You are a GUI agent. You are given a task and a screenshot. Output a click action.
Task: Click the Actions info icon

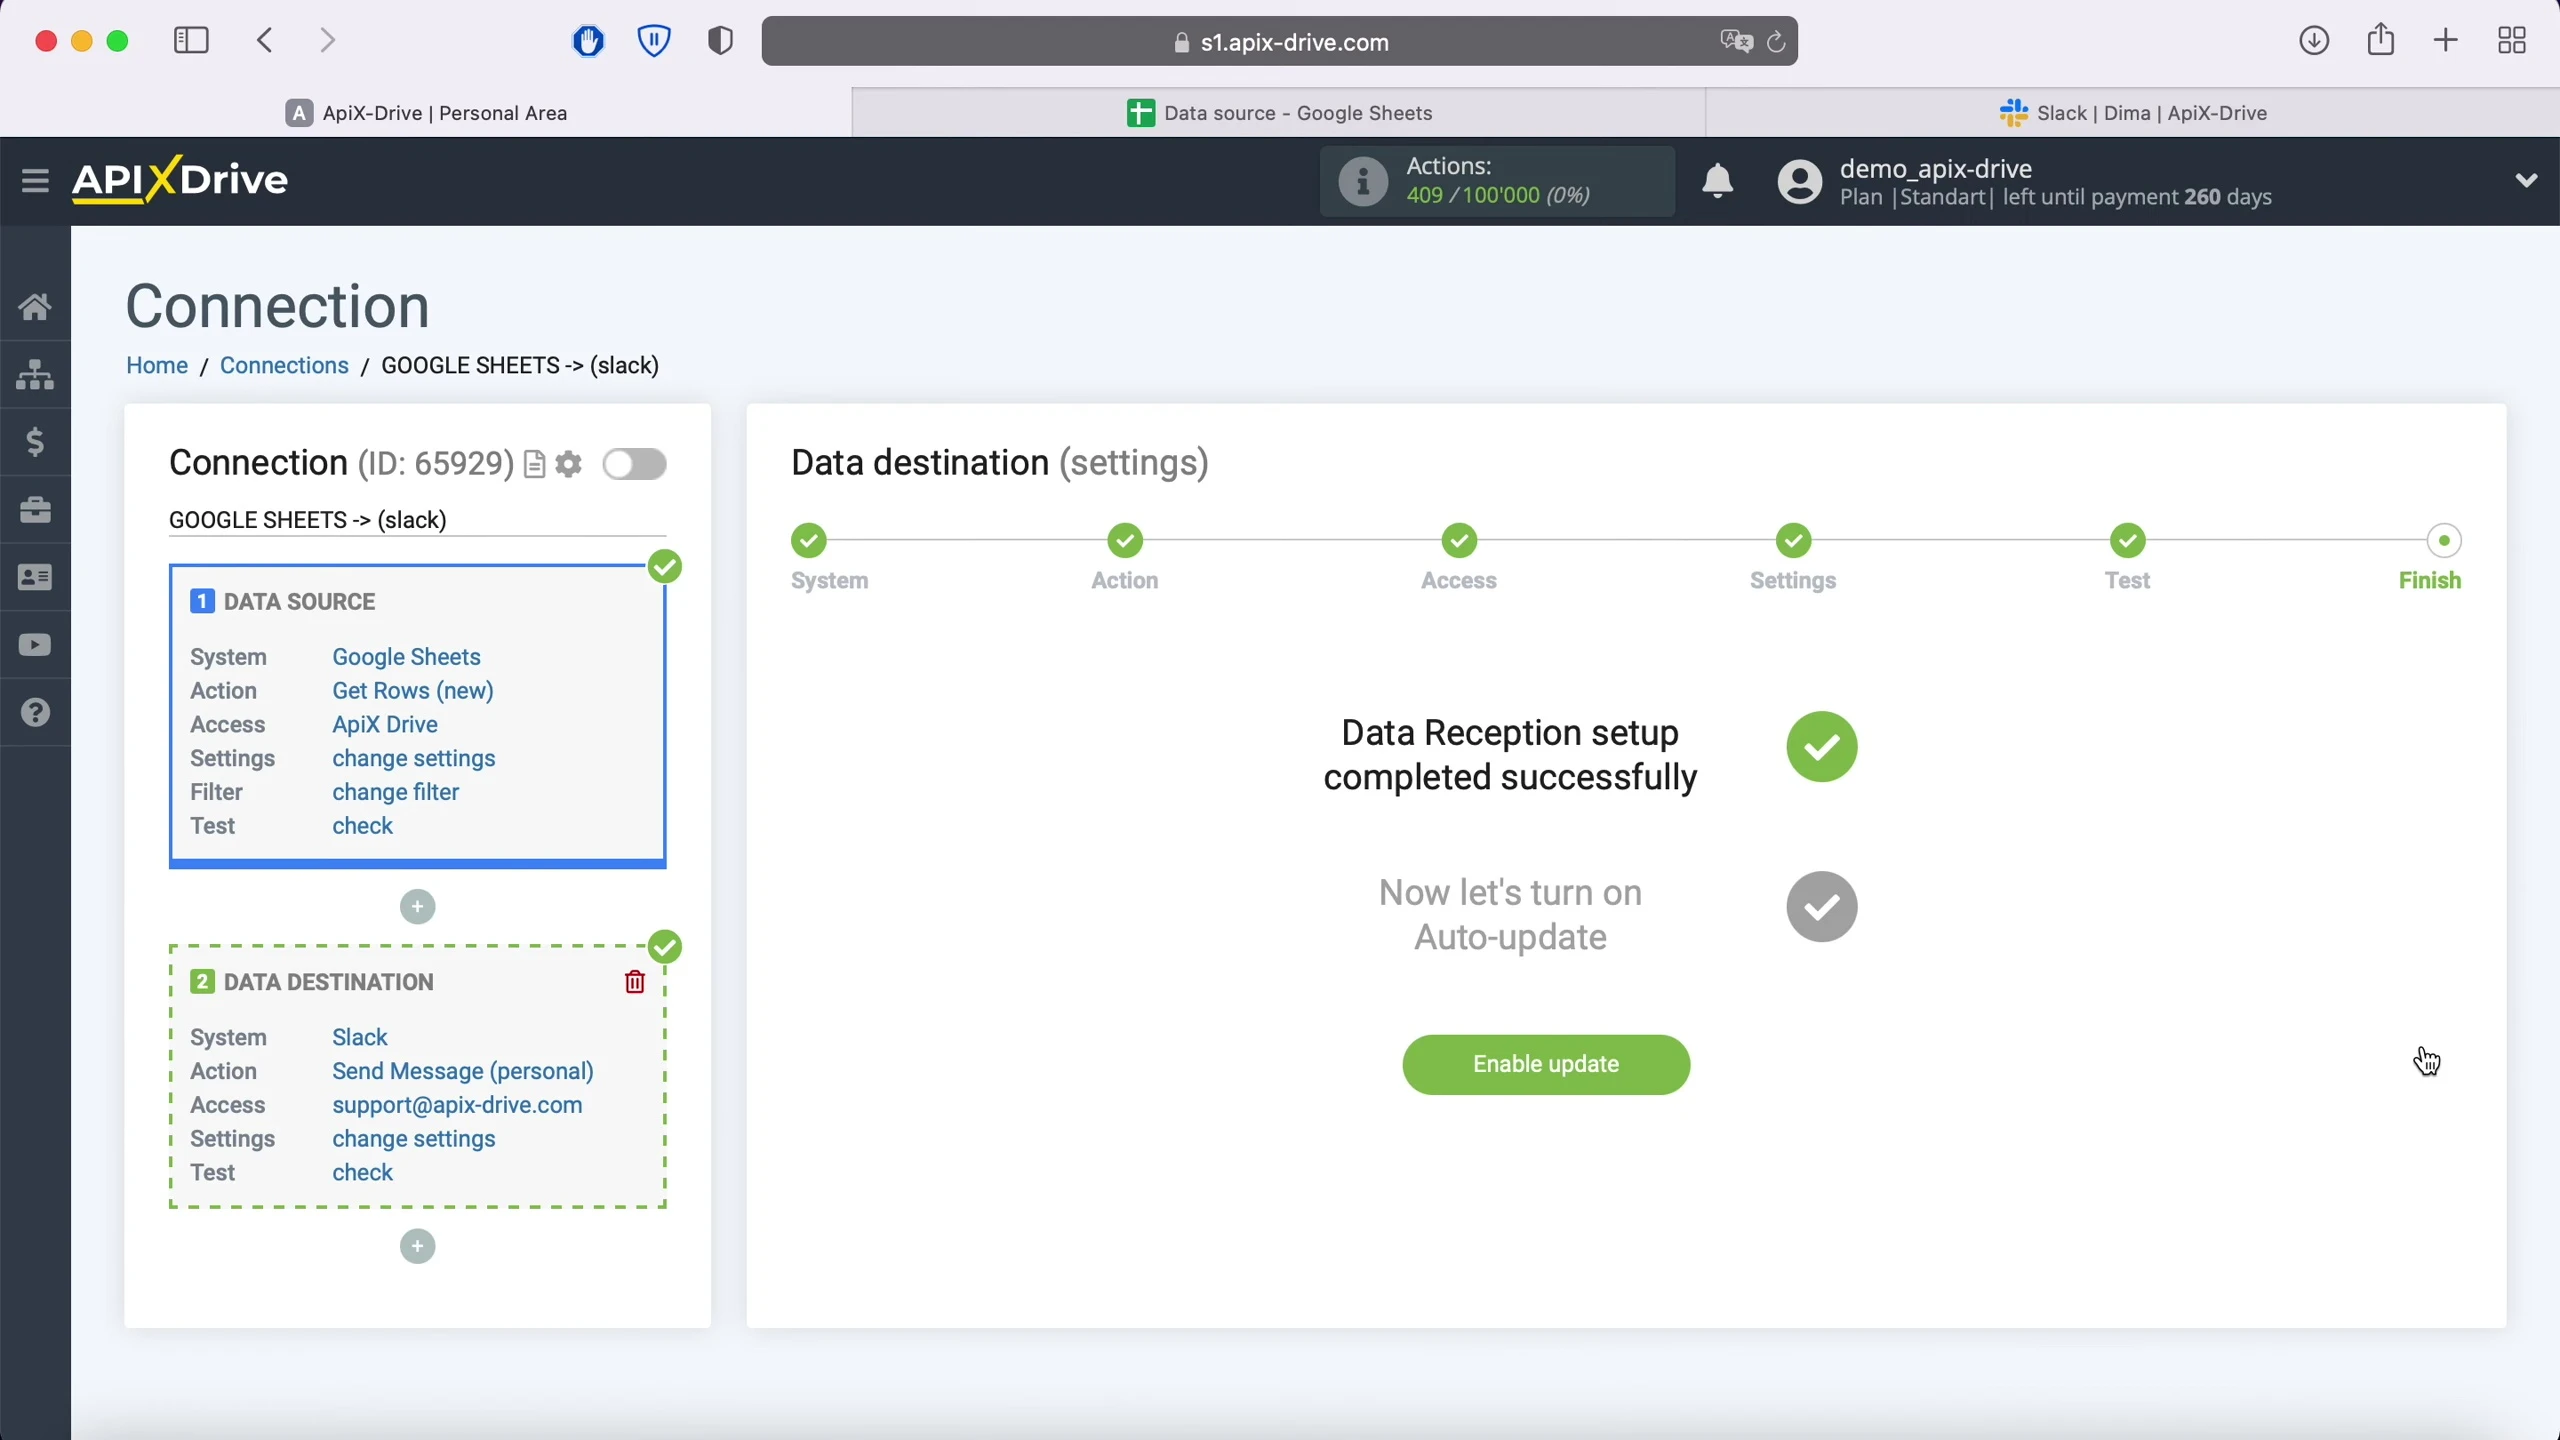click(1363, 181)
